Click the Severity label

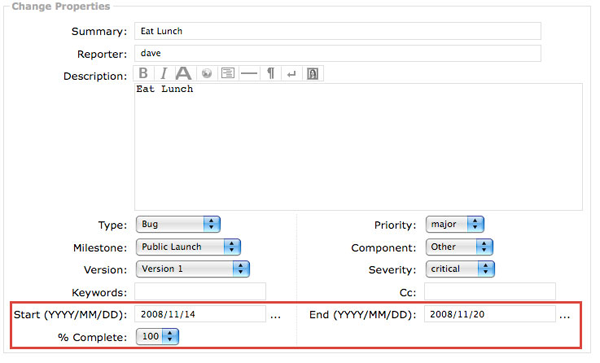[x=392, y=270]
